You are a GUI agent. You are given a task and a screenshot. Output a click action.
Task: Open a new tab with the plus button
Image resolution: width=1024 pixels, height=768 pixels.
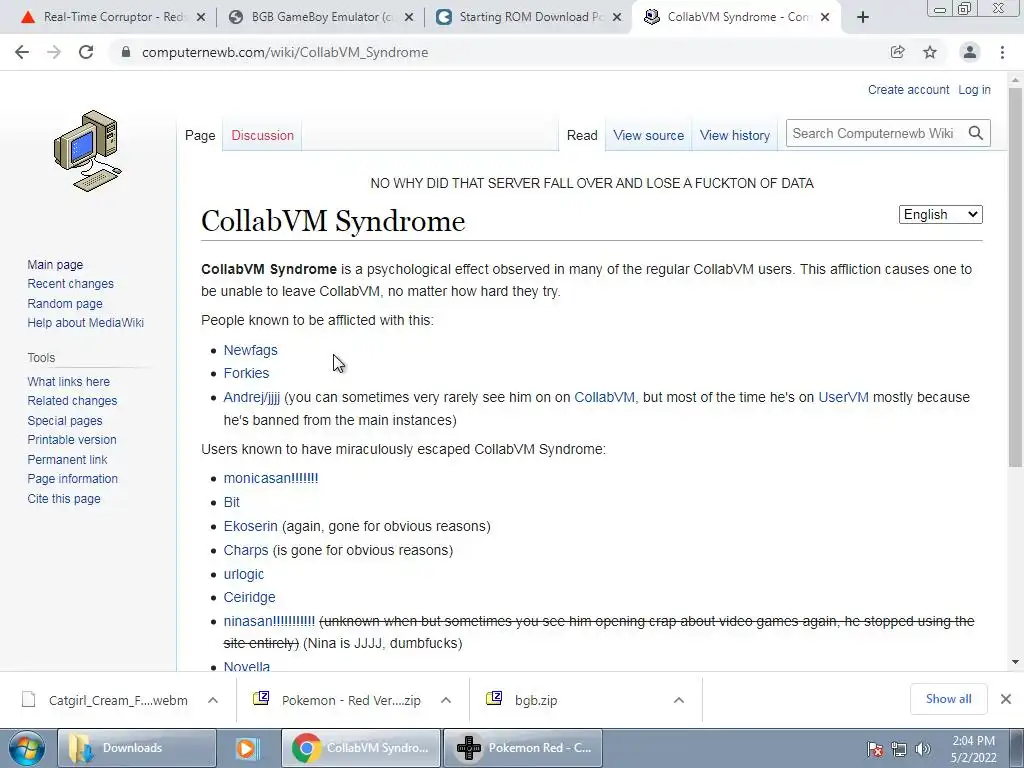pos(863,17)
